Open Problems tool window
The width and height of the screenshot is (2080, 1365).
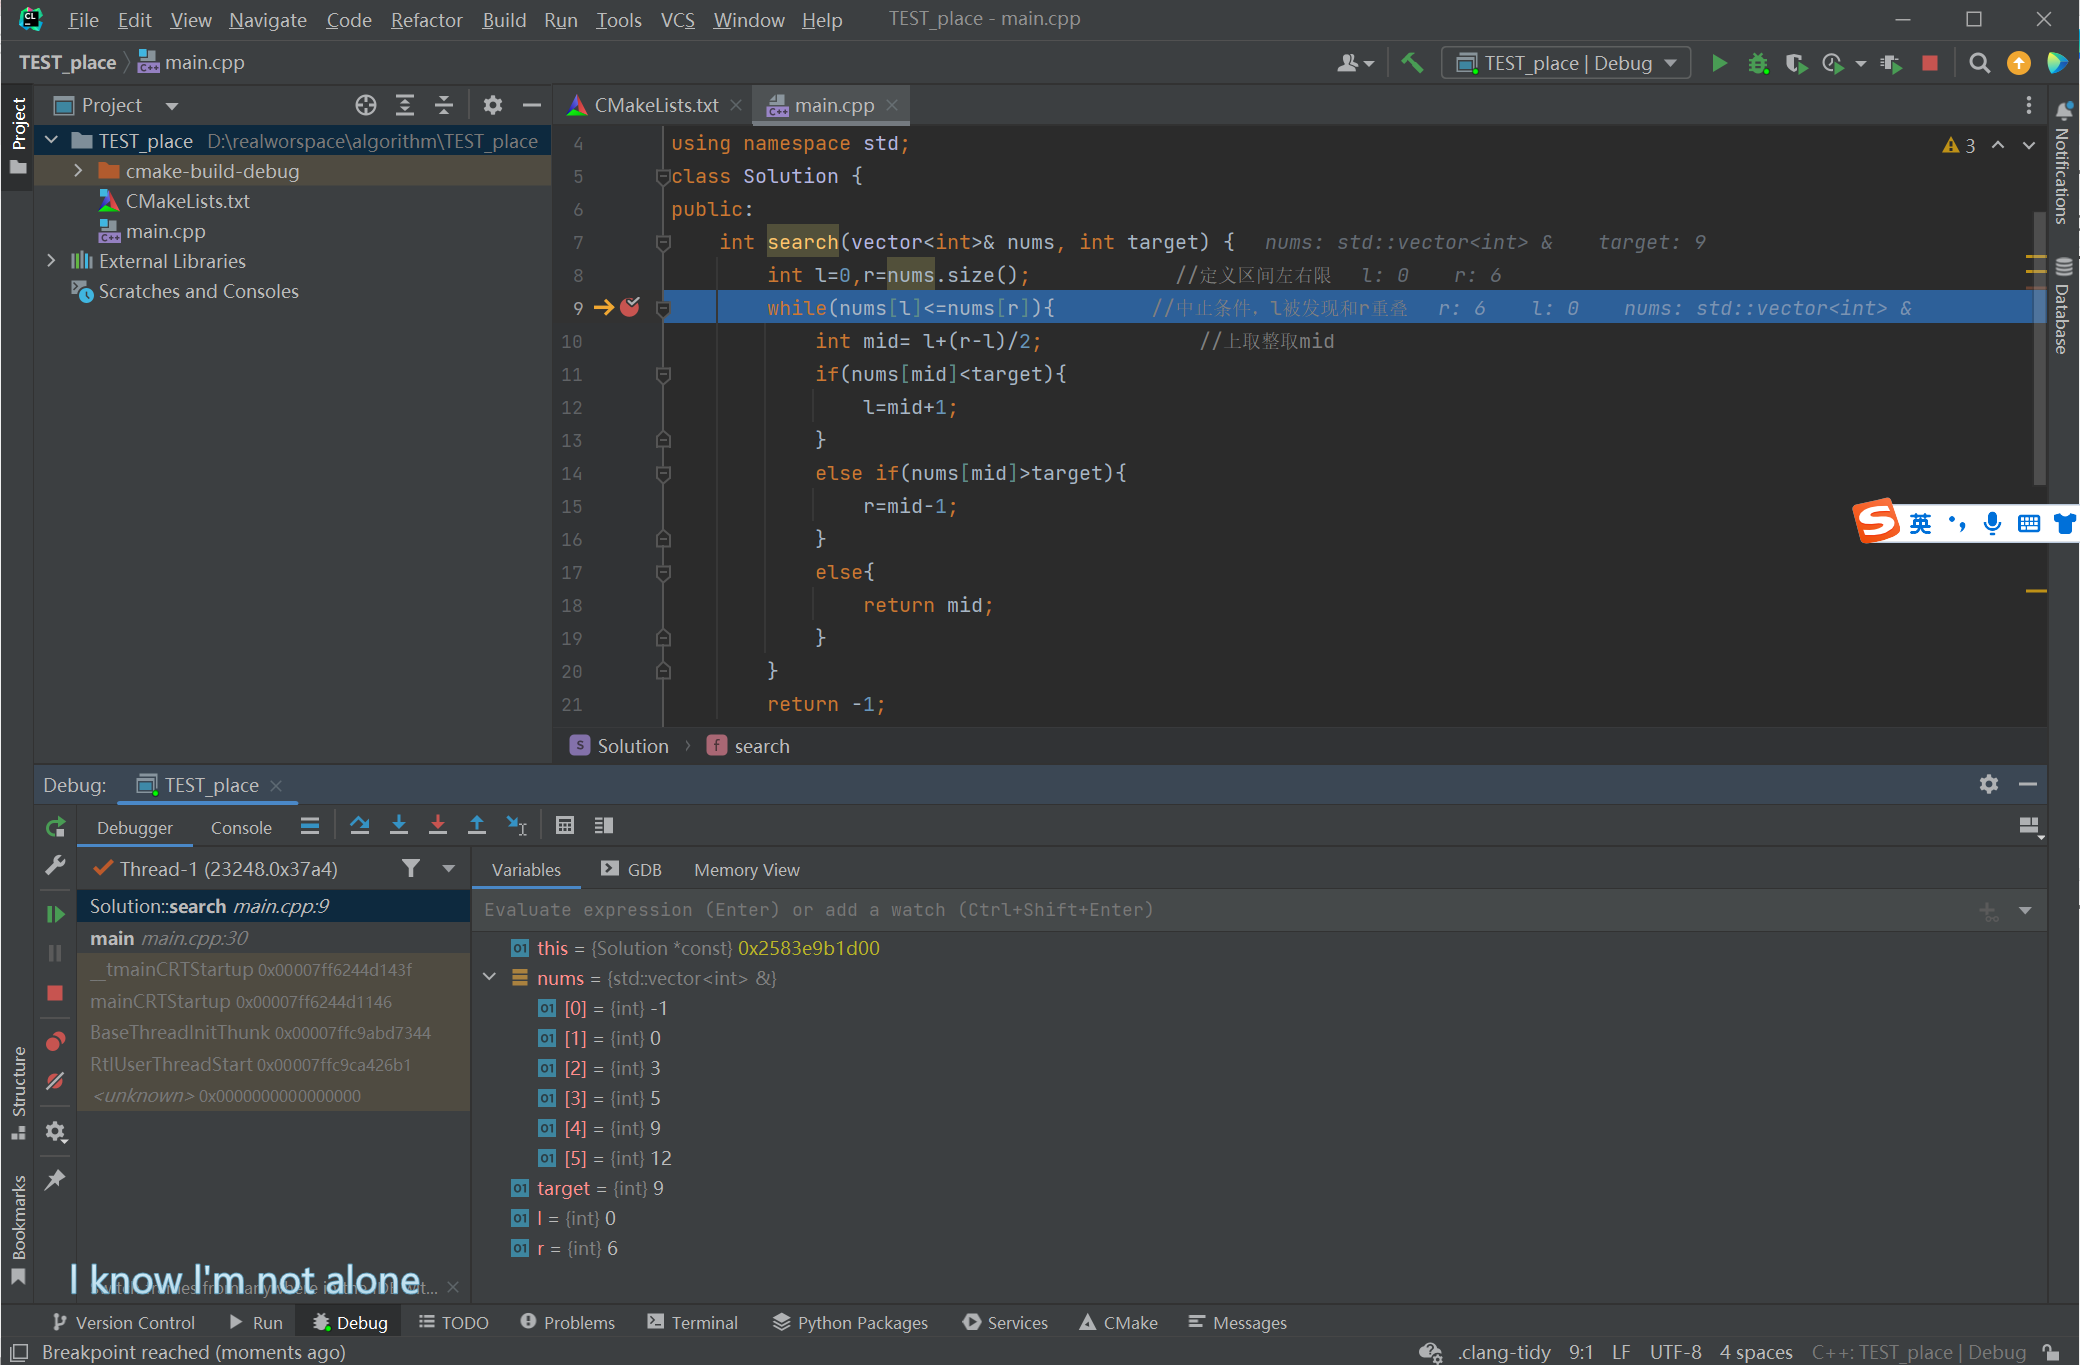567,1322
